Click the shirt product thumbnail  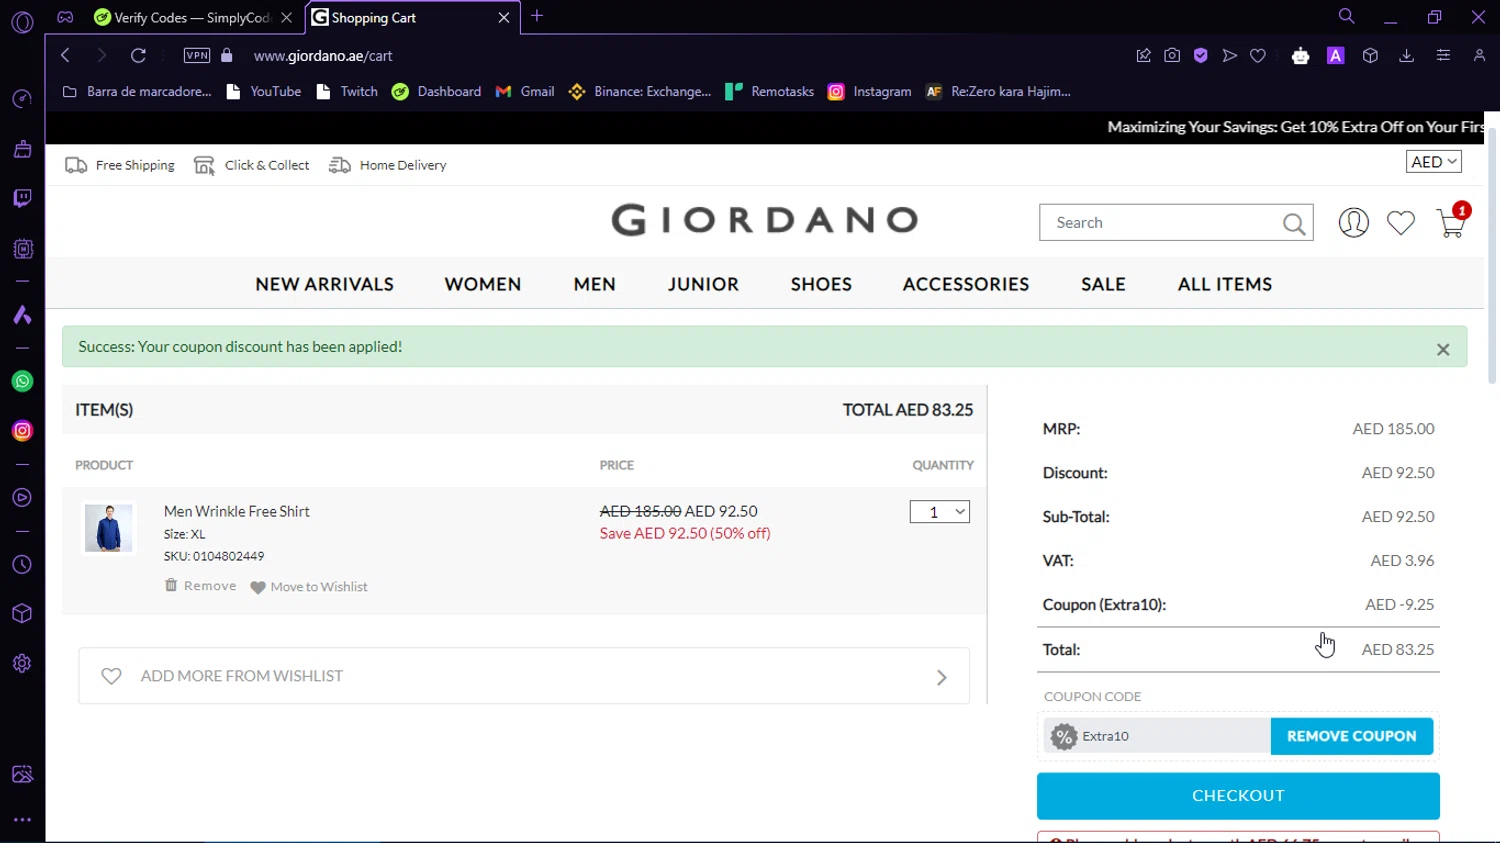(108, 528)
